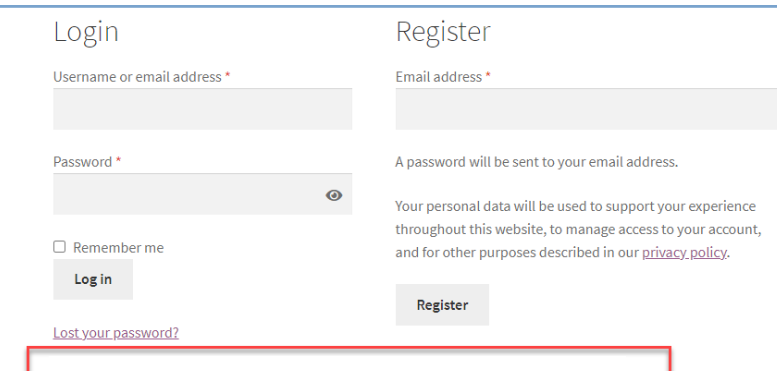The height and width of the screenshot is (371, 777).
Task: Open the Lost your password? link
Action: [116, 332]
